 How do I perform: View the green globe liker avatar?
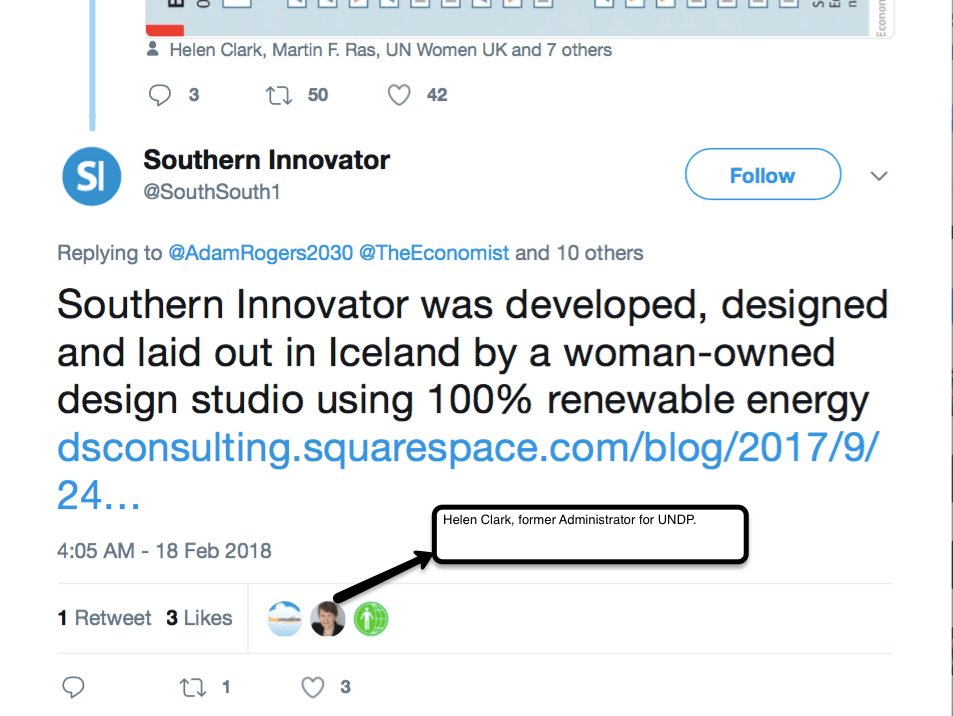click(x=370, y=619)
